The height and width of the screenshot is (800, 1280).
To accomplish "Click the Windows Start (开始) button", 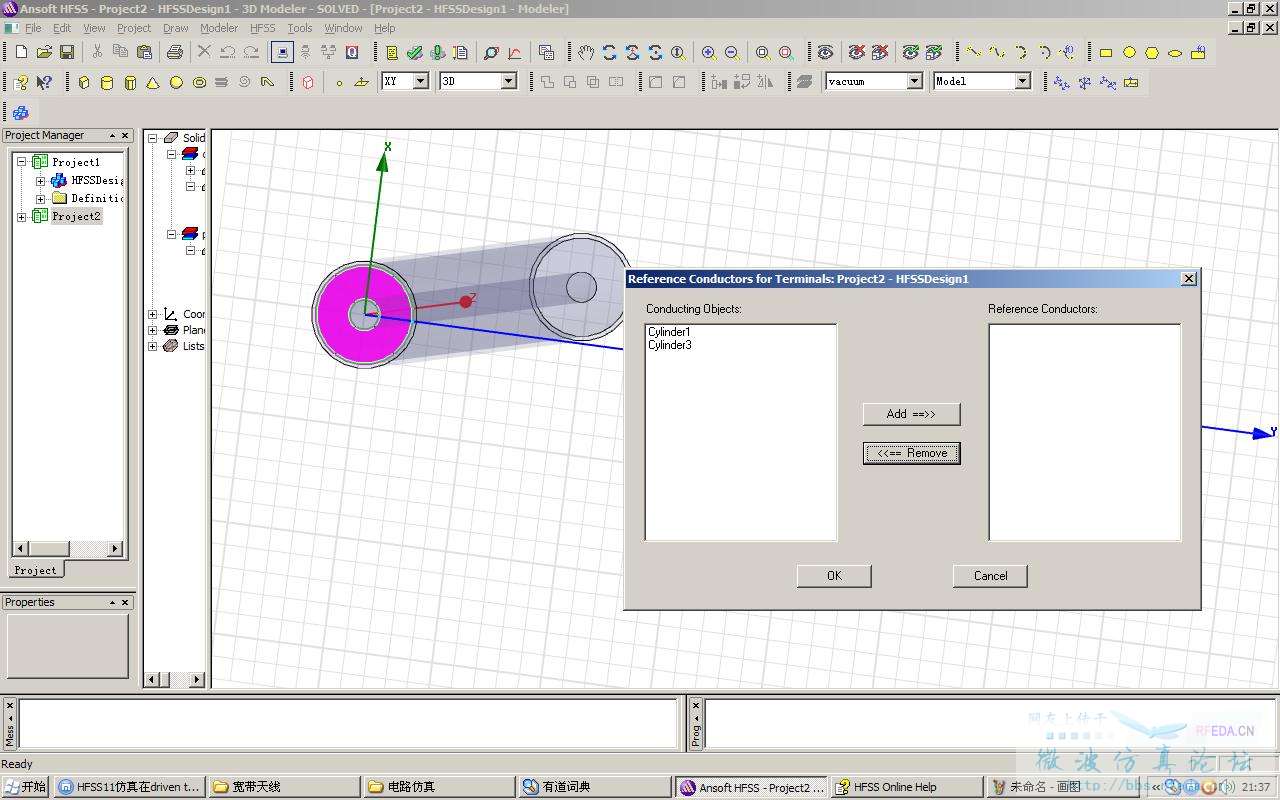I will click(26, 787).
